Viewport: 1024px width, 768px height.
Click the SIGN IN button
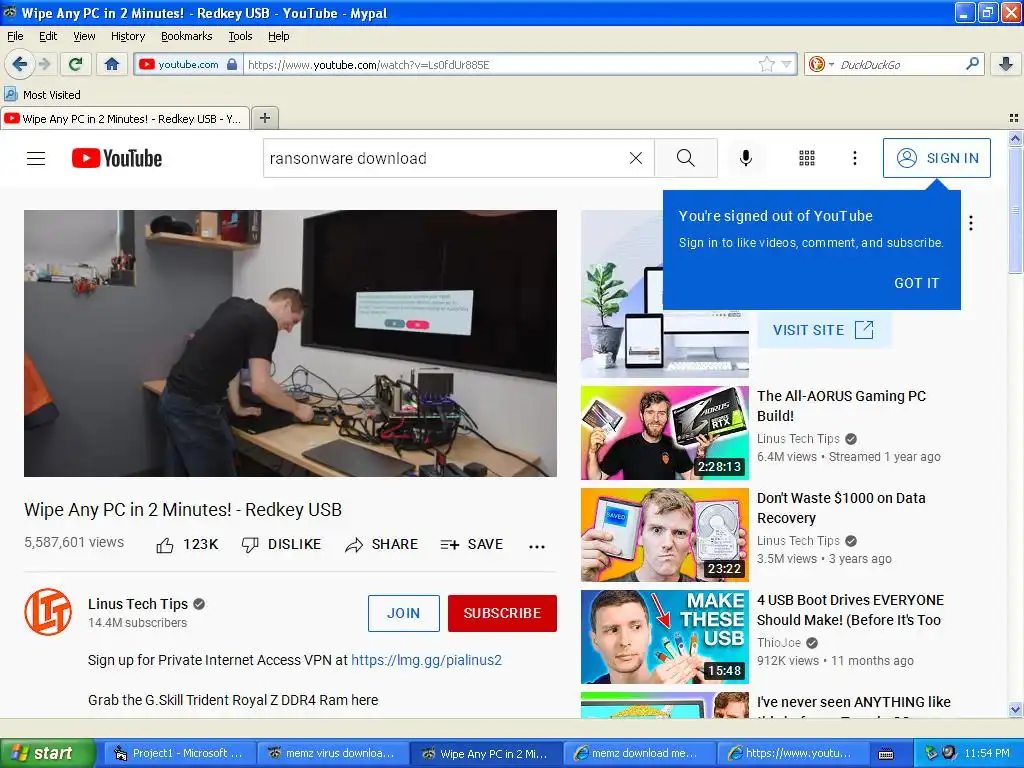(x=936, y=158)
